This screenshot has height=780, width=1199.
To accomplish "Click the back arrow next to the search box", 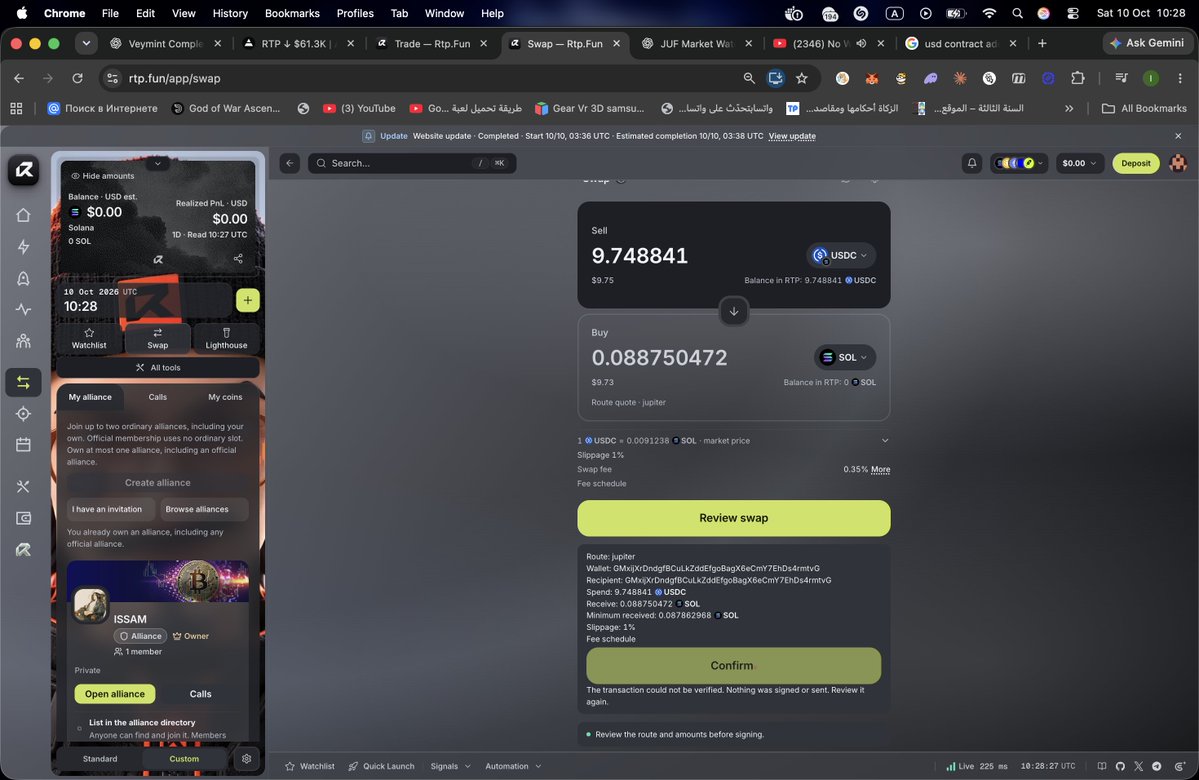I will (x=290, y=163).
